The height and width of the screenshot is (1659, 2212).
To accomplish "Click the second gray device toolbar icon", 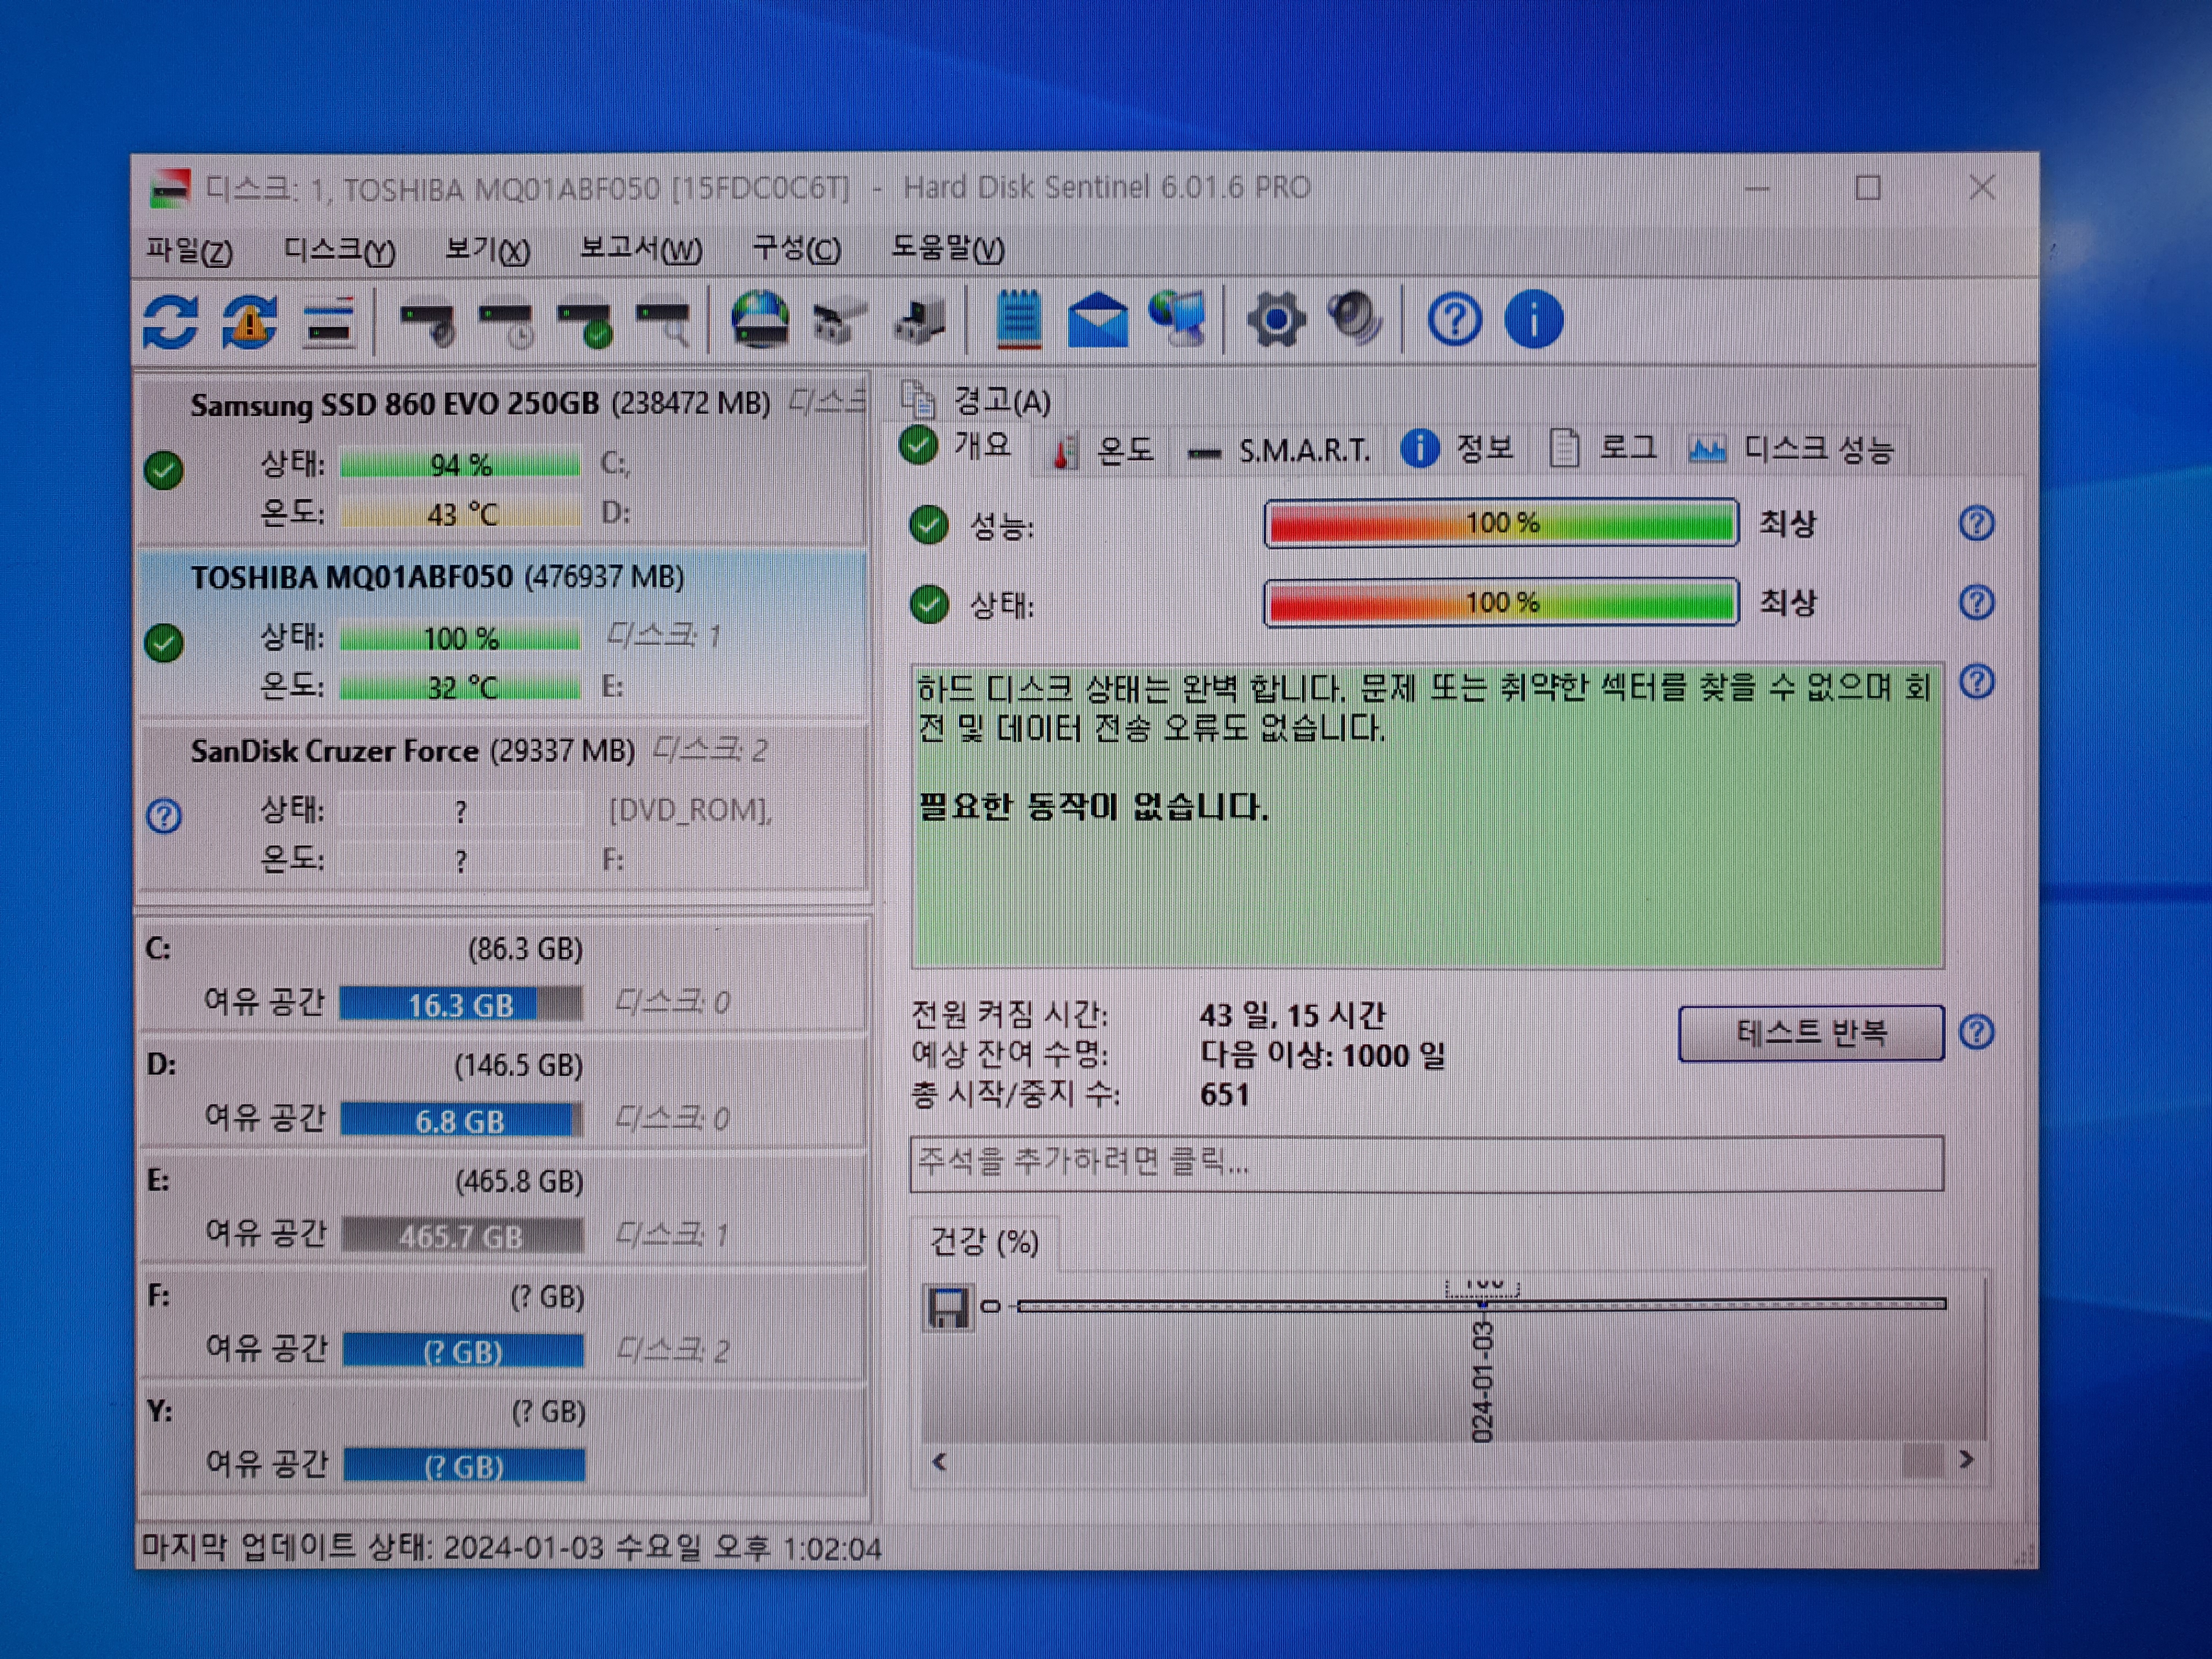I will [919, 322].
